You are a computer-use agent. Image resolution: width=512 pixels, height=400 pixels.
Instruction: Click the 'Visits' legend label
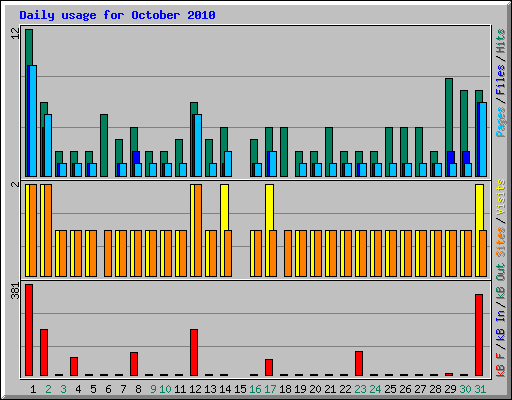tap(501, 198)
